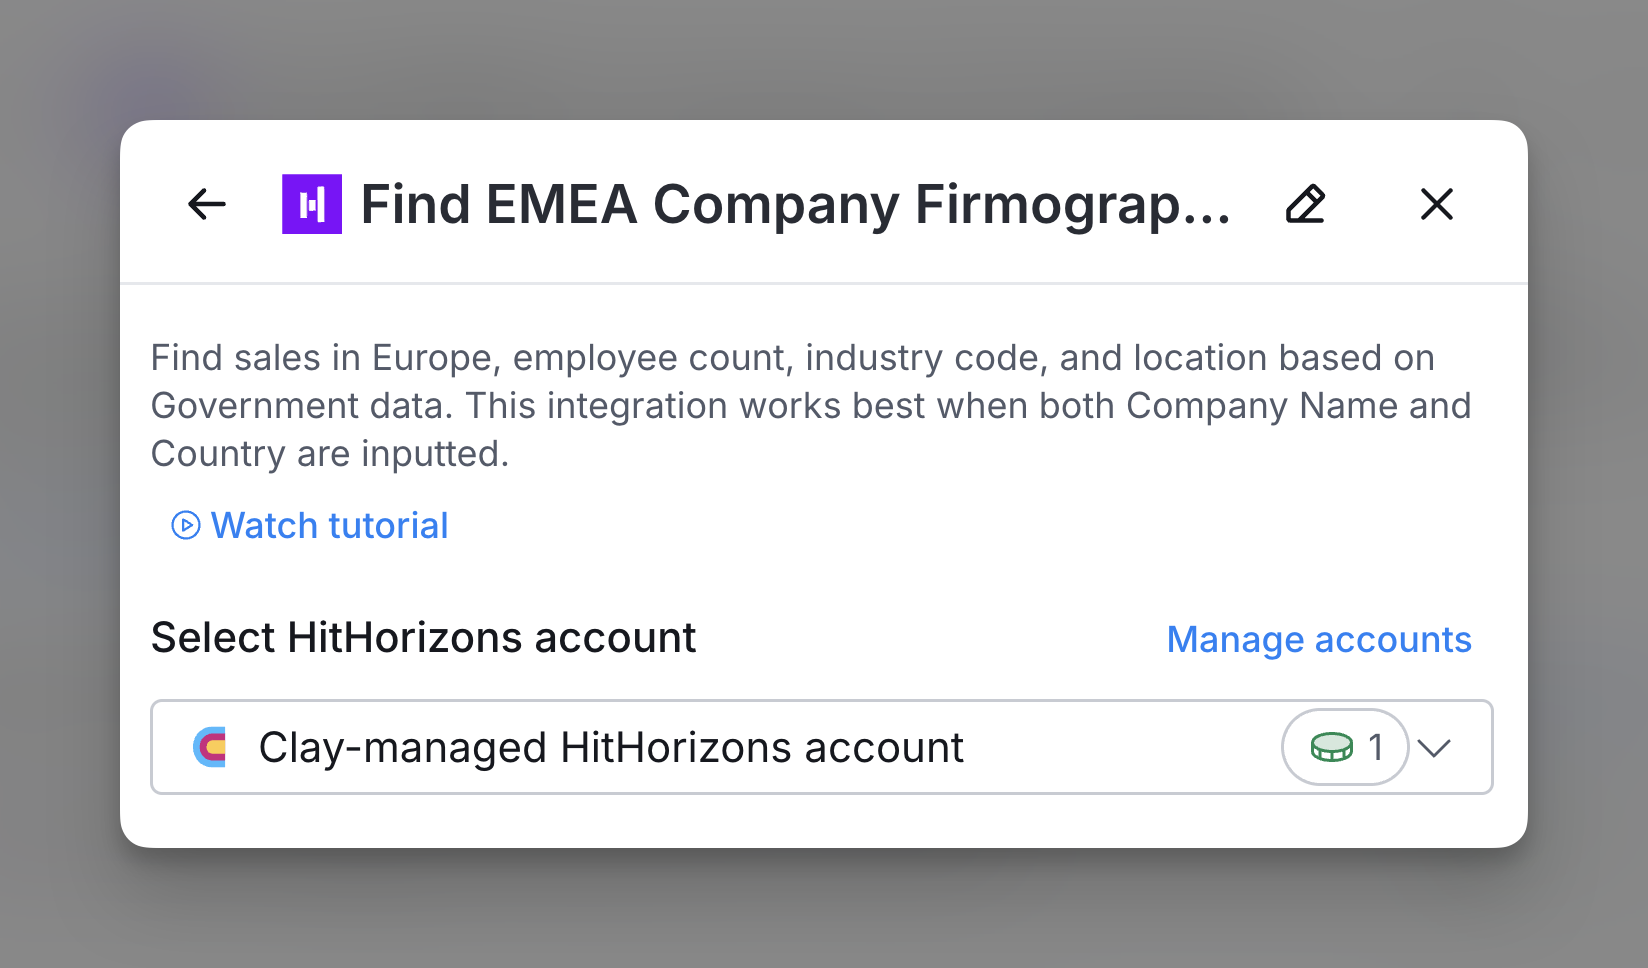Click the description line starting with Find sales in Europe
The height and width of the screenshot is (968, 1648).
point(792,358)
